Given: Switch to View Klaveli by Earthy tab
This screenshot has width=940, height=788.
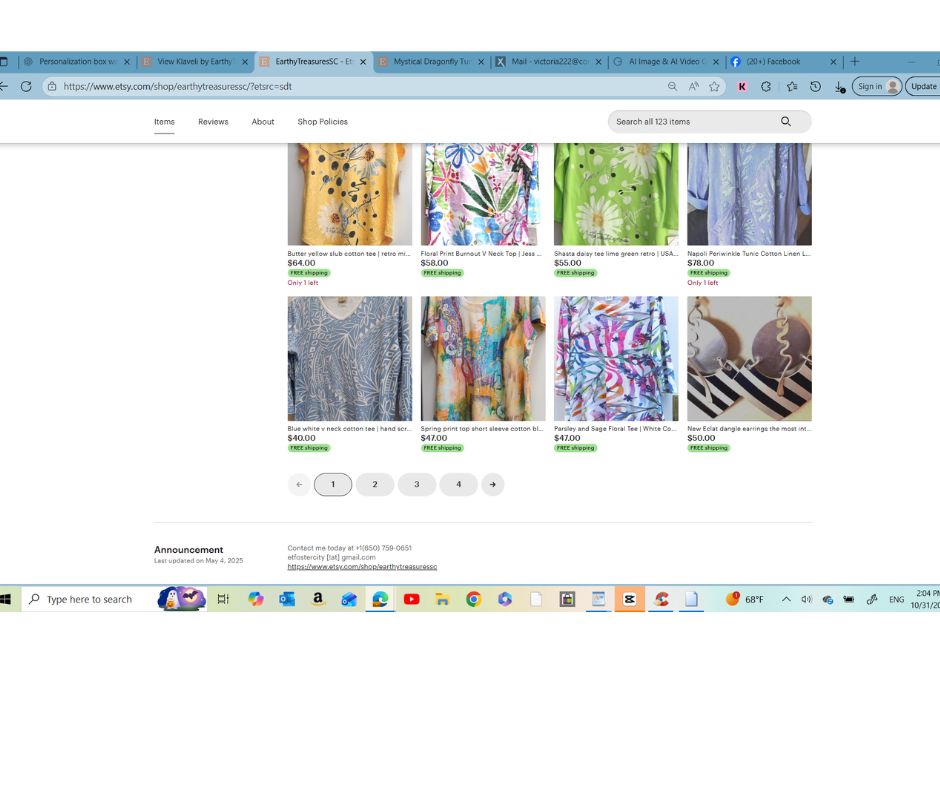Looking at the screenshot, I should pos(194,61).
